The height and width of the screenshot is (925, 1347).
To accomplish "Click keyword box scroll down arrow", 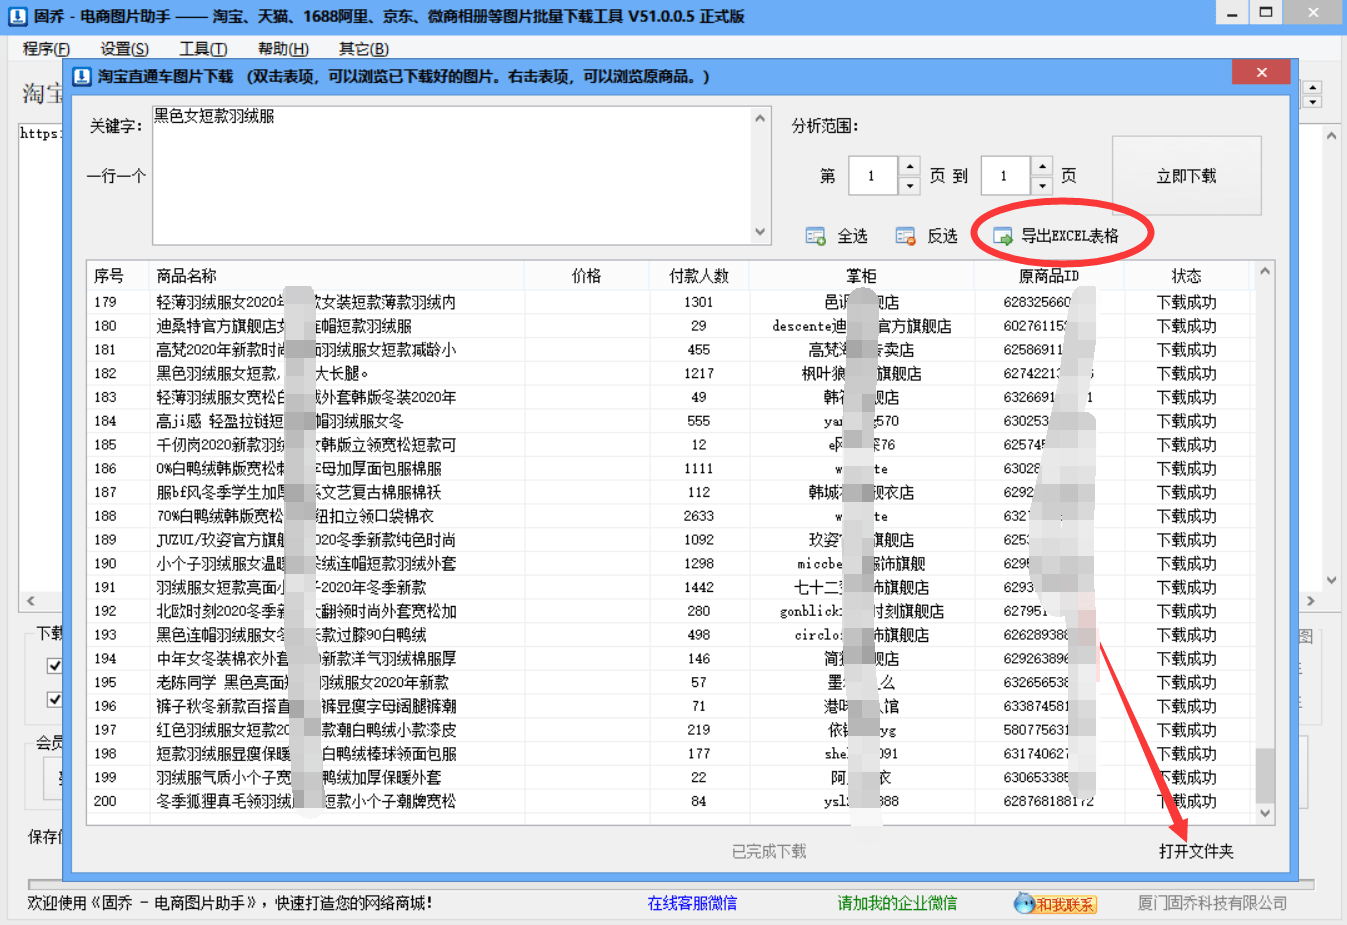I will tap(760, 232).
